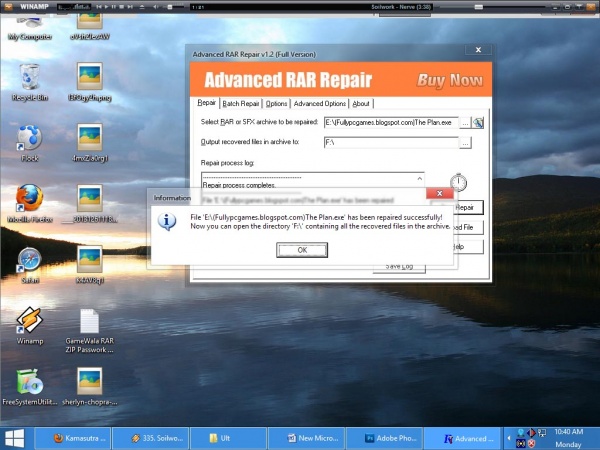Browse for RAR archive to repair

tap(465, 123)
